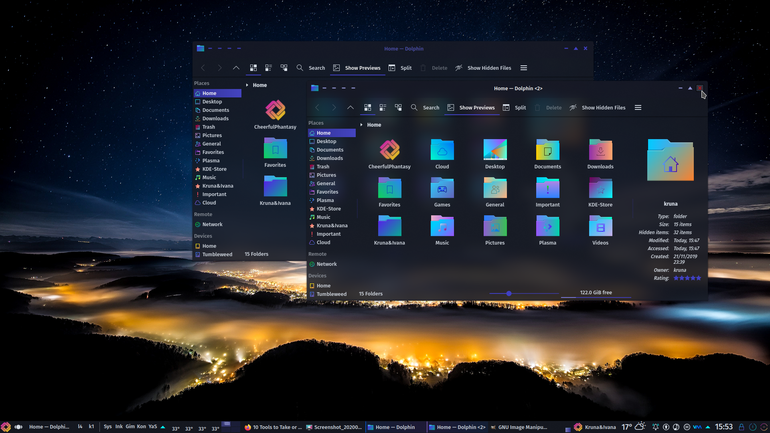Viewport: 770px width, 433px height.
Task: Open the hamburger menu in front Dolphin window
Action: [638, 108]
